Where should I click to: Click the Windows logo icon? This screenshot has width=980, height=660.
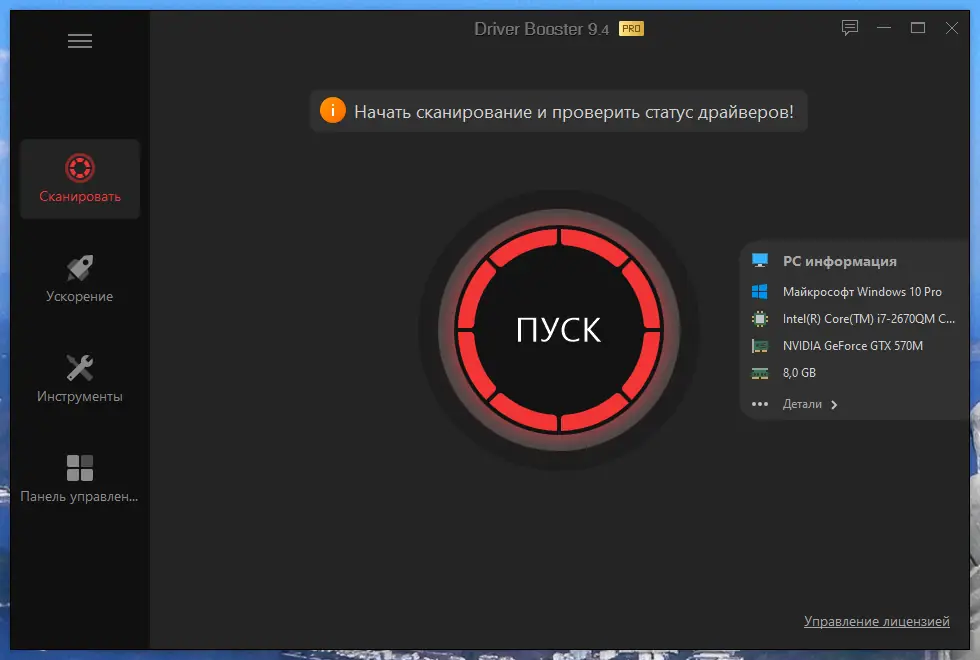coord(760,291)
